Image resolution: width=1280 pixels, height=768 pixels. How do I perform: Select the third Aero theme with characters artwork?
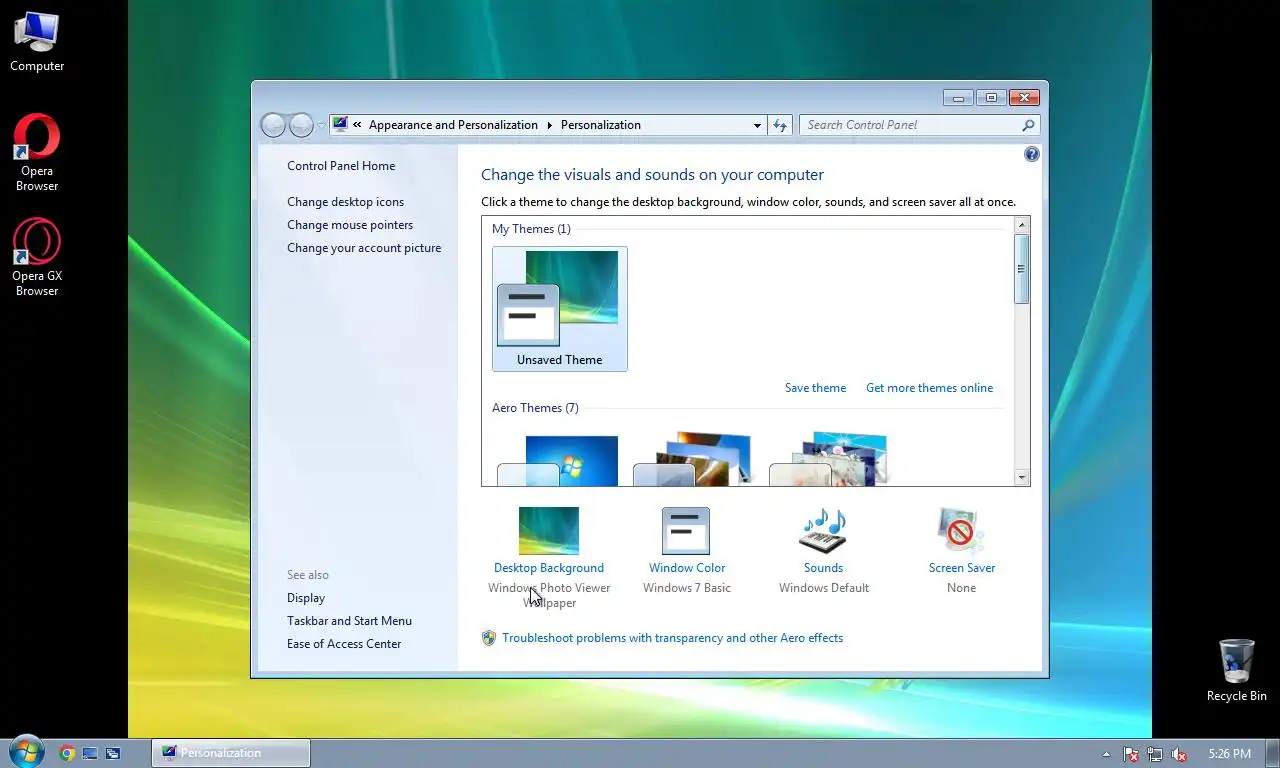[828, 460]
